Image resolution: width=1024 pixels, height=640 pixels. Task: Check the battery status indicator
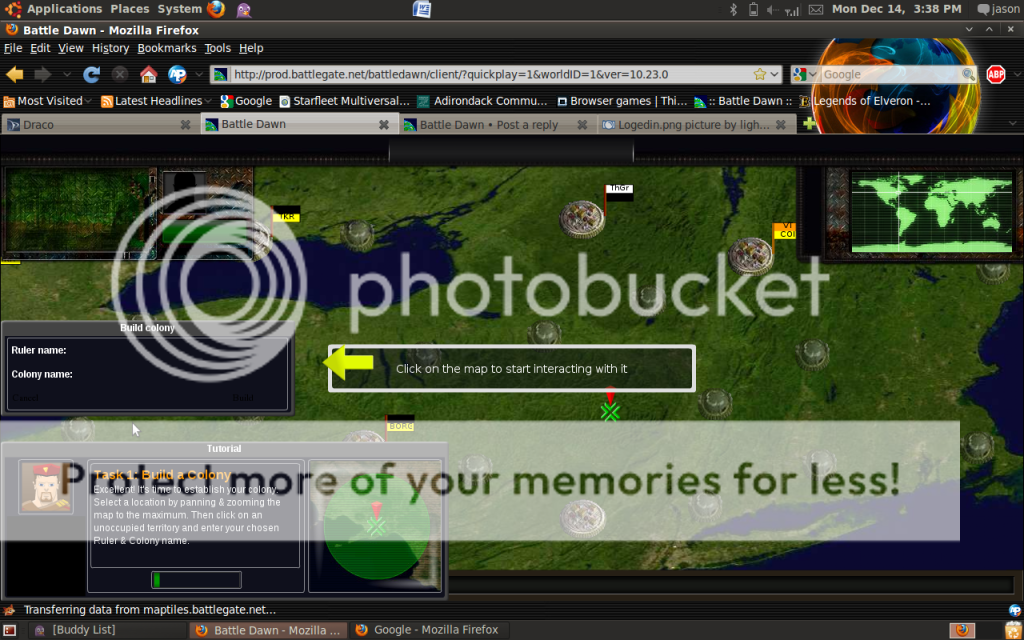753,9
